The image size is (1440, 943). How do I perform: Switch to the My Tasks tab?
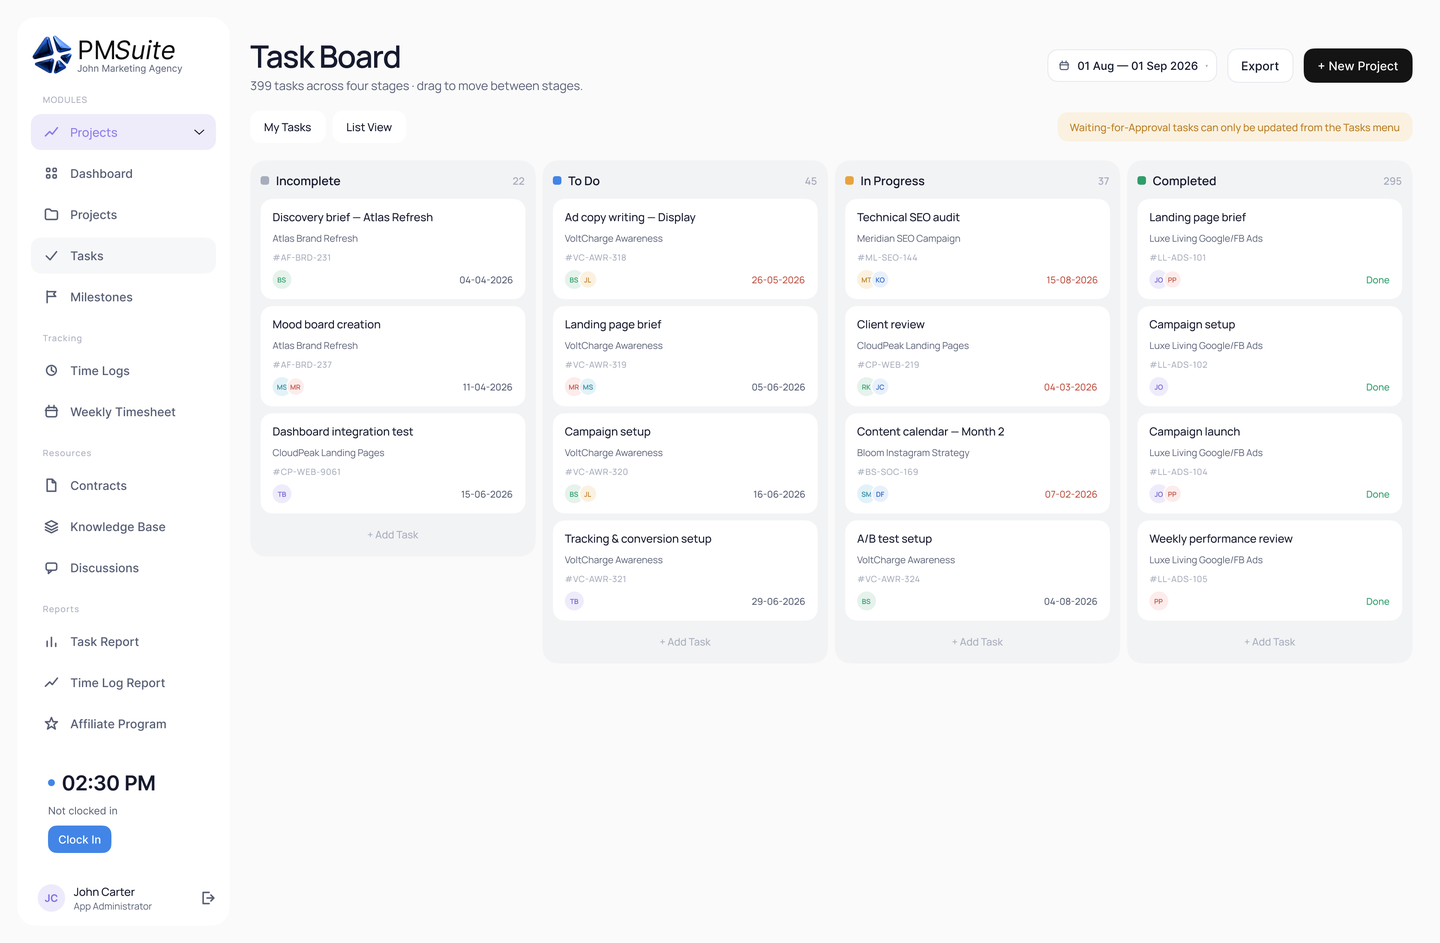[x=287, y=127]
